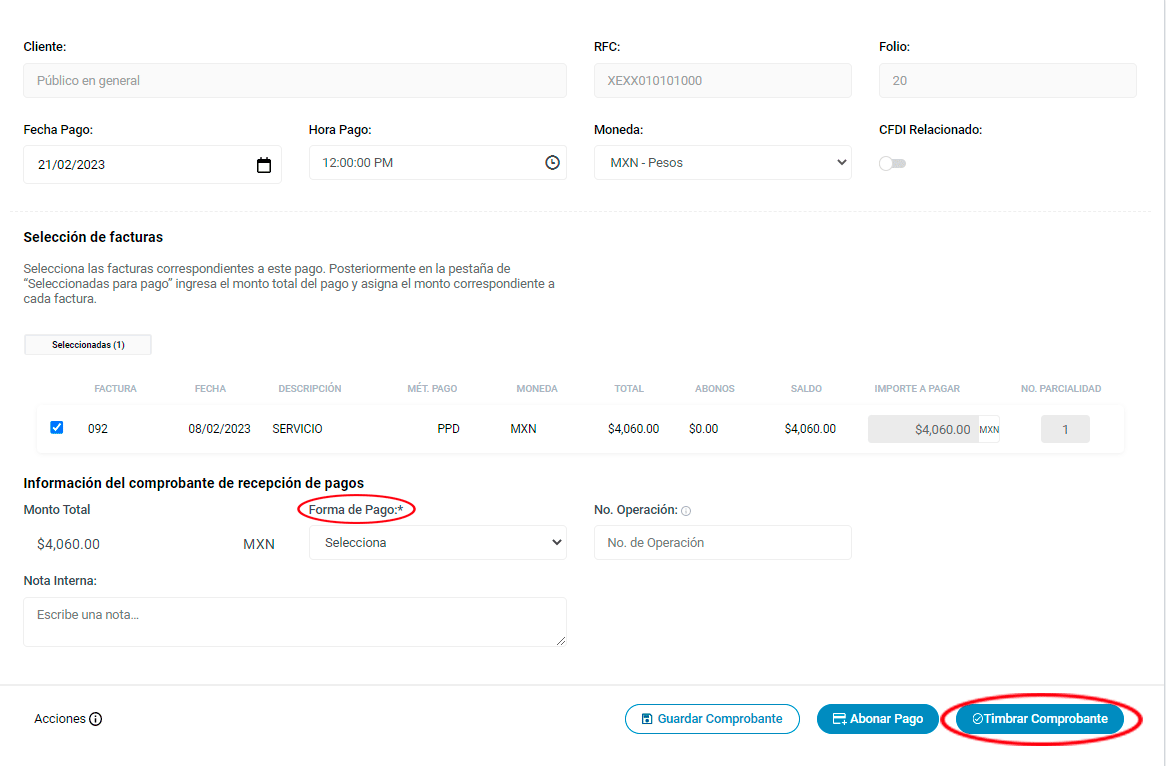Image resolution: width=1166 pixels, height=766 pixels.
Task: Switch to the Seleccionadas (1) tab
Action: tap(88, 344)
